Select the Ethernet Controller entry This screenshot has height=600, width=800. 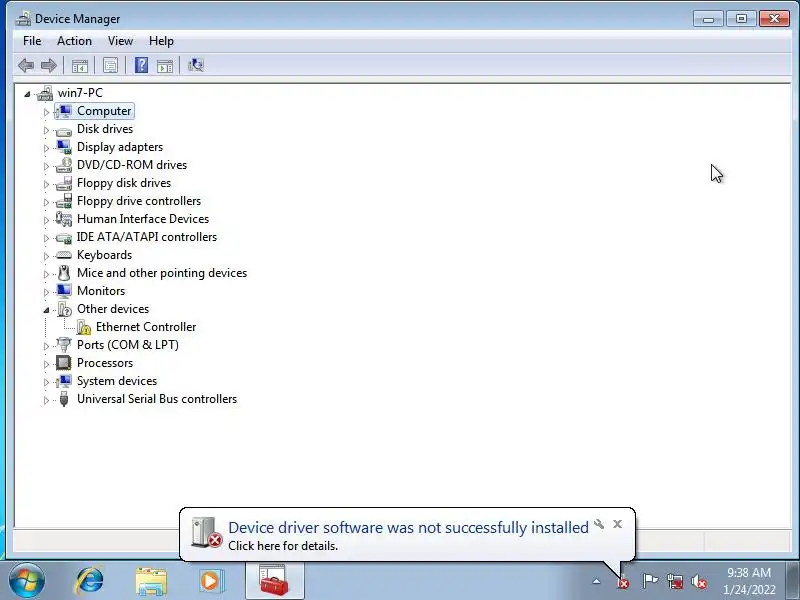click(x=146, y=327)
